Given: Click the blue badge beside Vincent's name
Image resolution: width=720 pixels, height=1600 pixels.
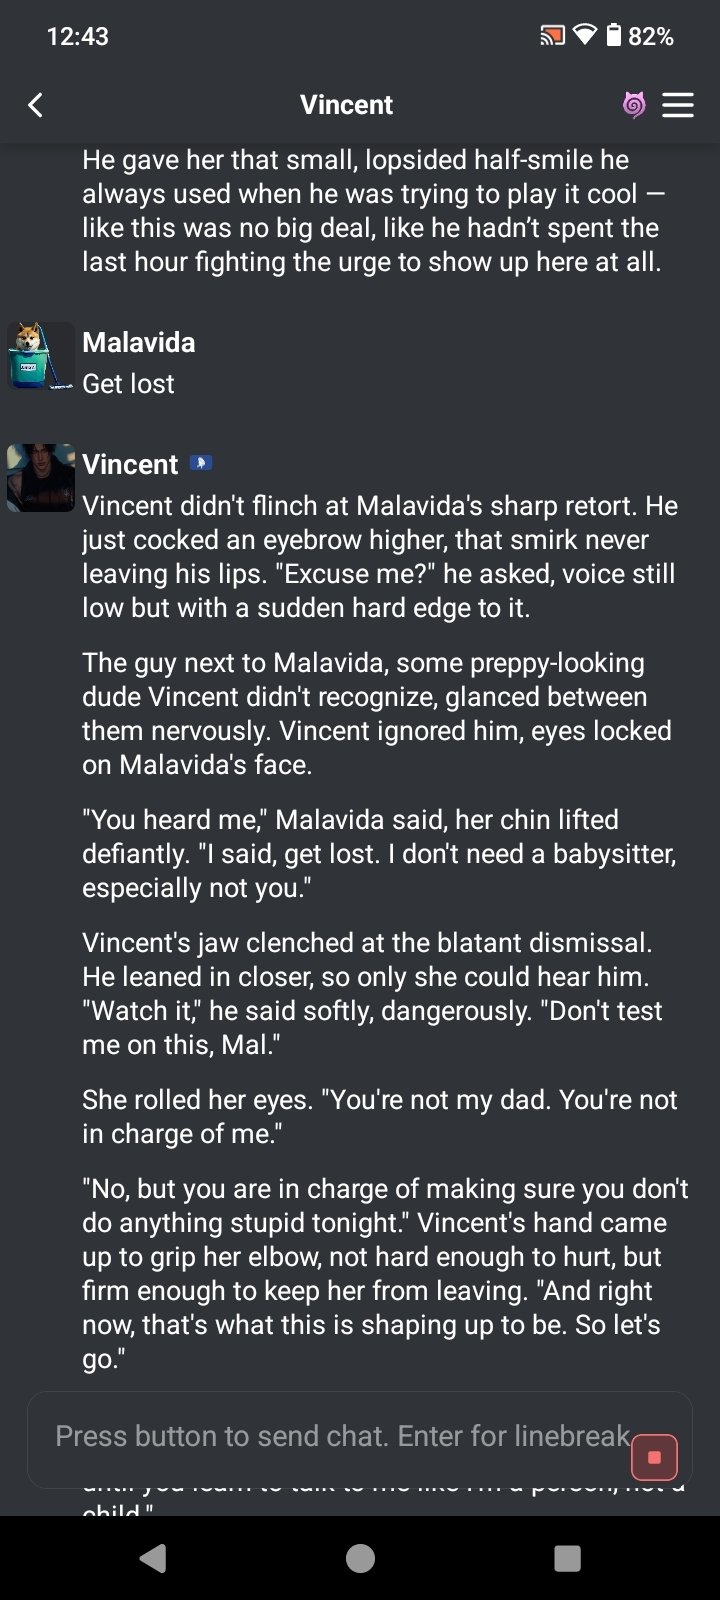Looking at the screenshot, I should (200, 463).
